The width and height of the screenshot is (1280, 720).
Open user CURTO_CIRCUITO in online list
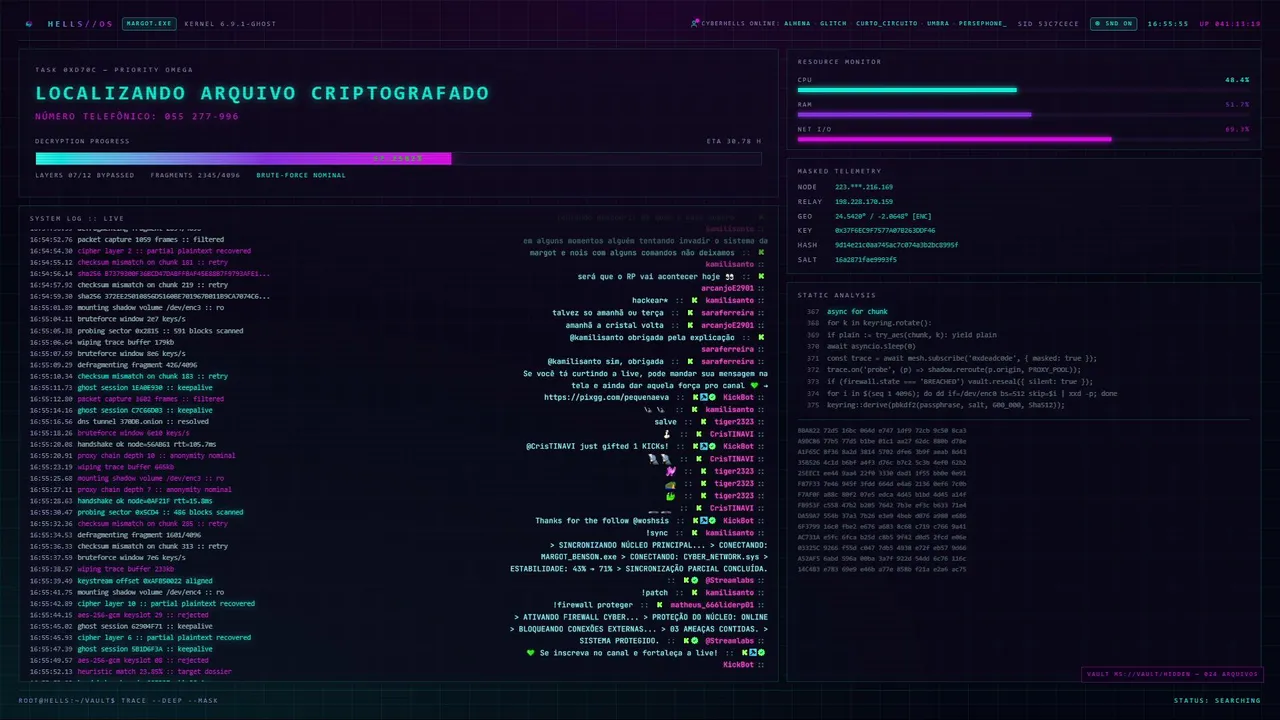point(886,23)
